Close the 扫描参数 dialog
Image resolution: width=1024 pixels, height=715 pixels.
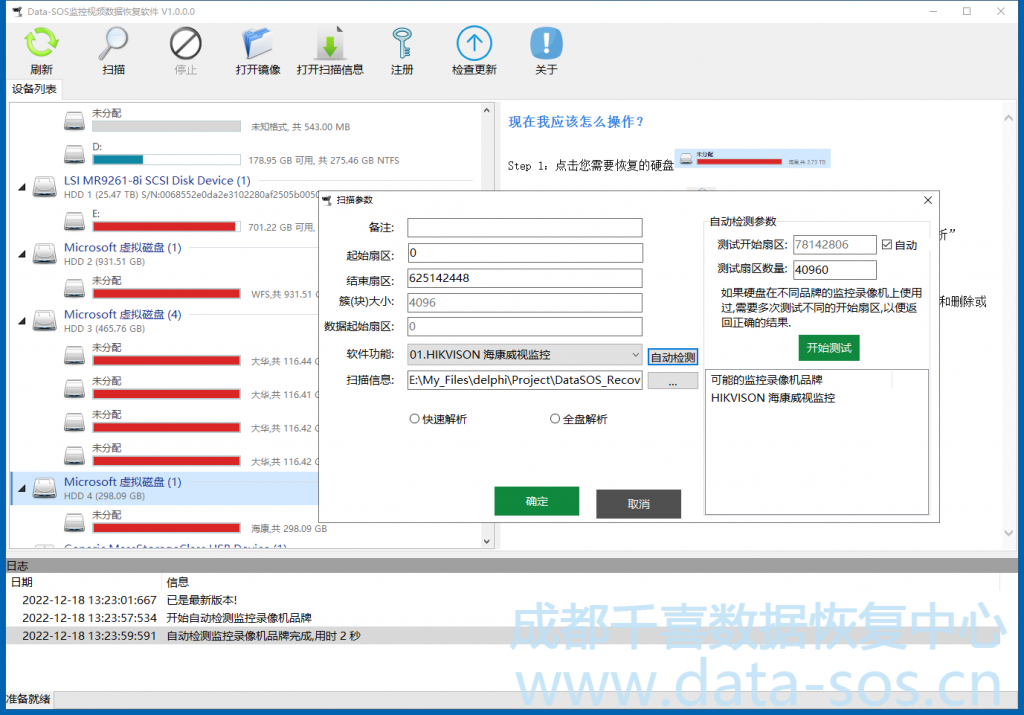(x=926, y=200)
